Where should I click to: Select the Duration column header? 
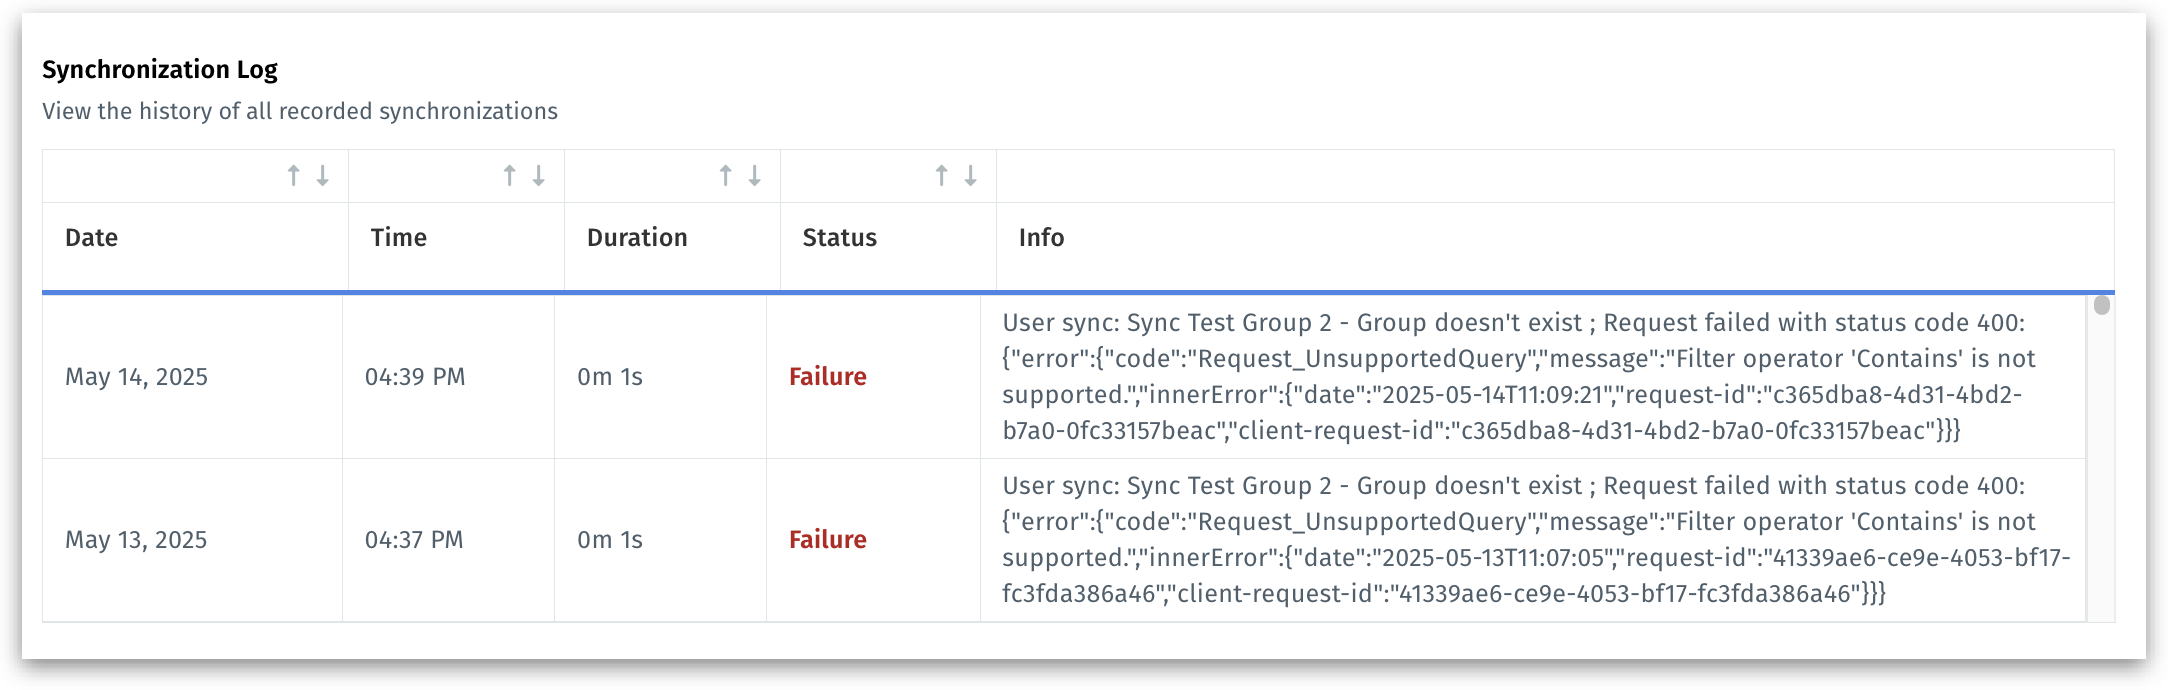pyautogui.click(x=637, y=238)
